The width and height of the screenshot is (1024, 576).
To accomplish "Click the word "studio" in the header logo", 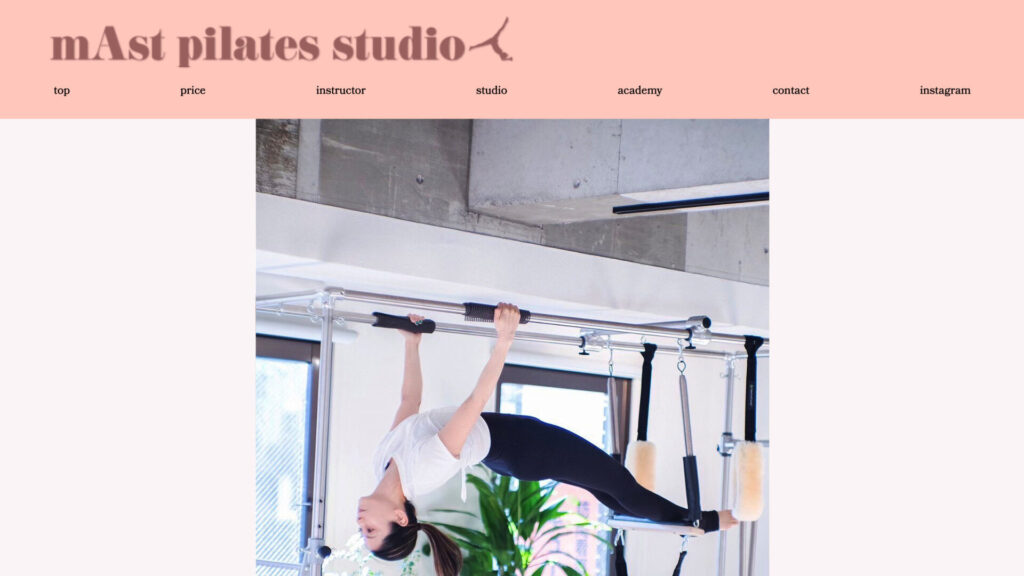I will click(398, 44).
